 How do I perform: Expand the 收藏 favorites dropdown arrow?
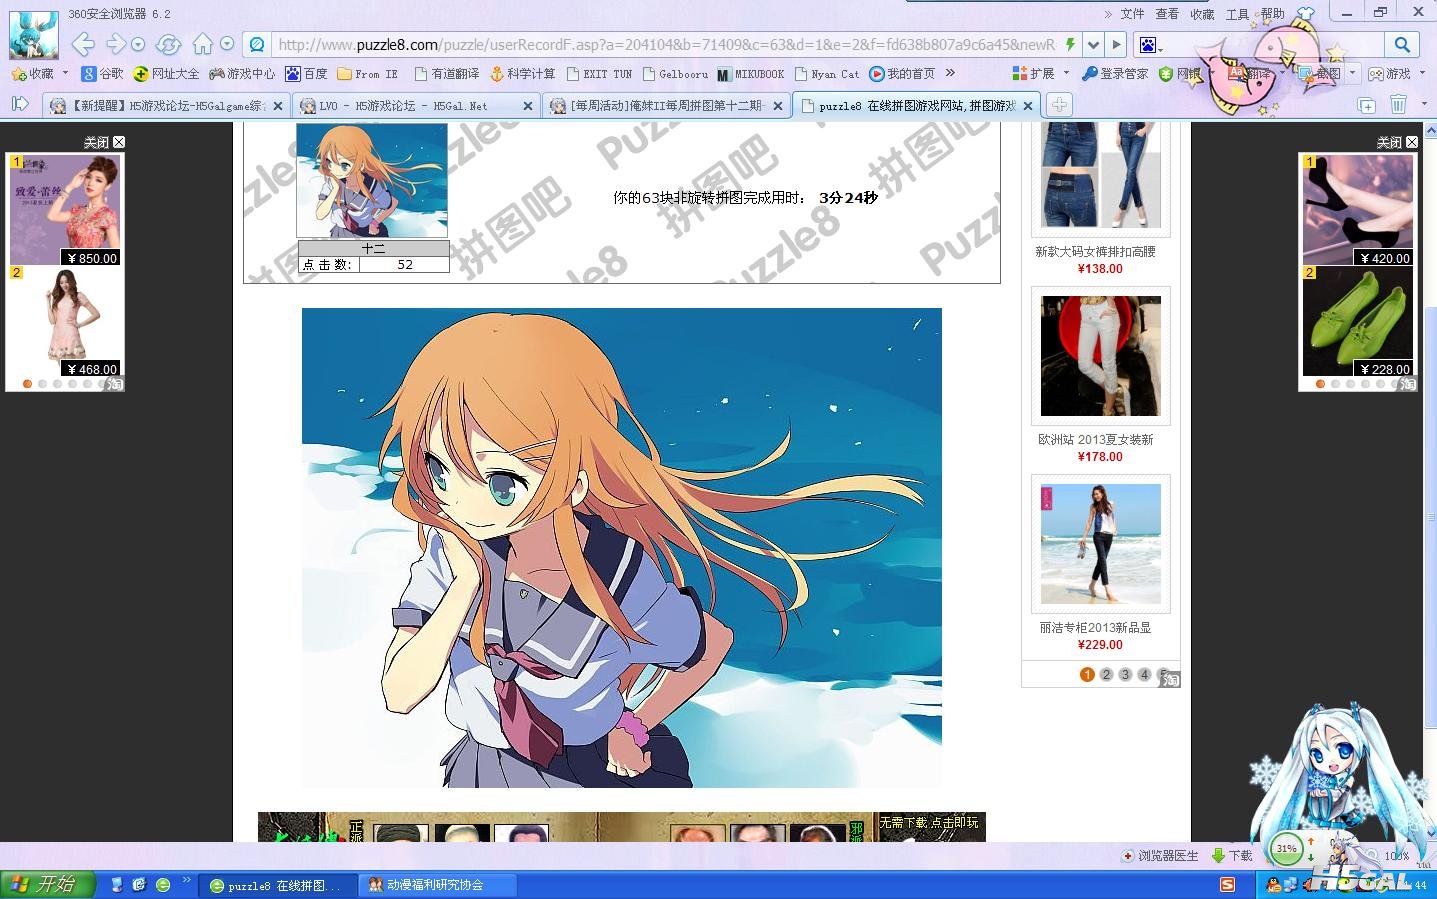[65, 73]
